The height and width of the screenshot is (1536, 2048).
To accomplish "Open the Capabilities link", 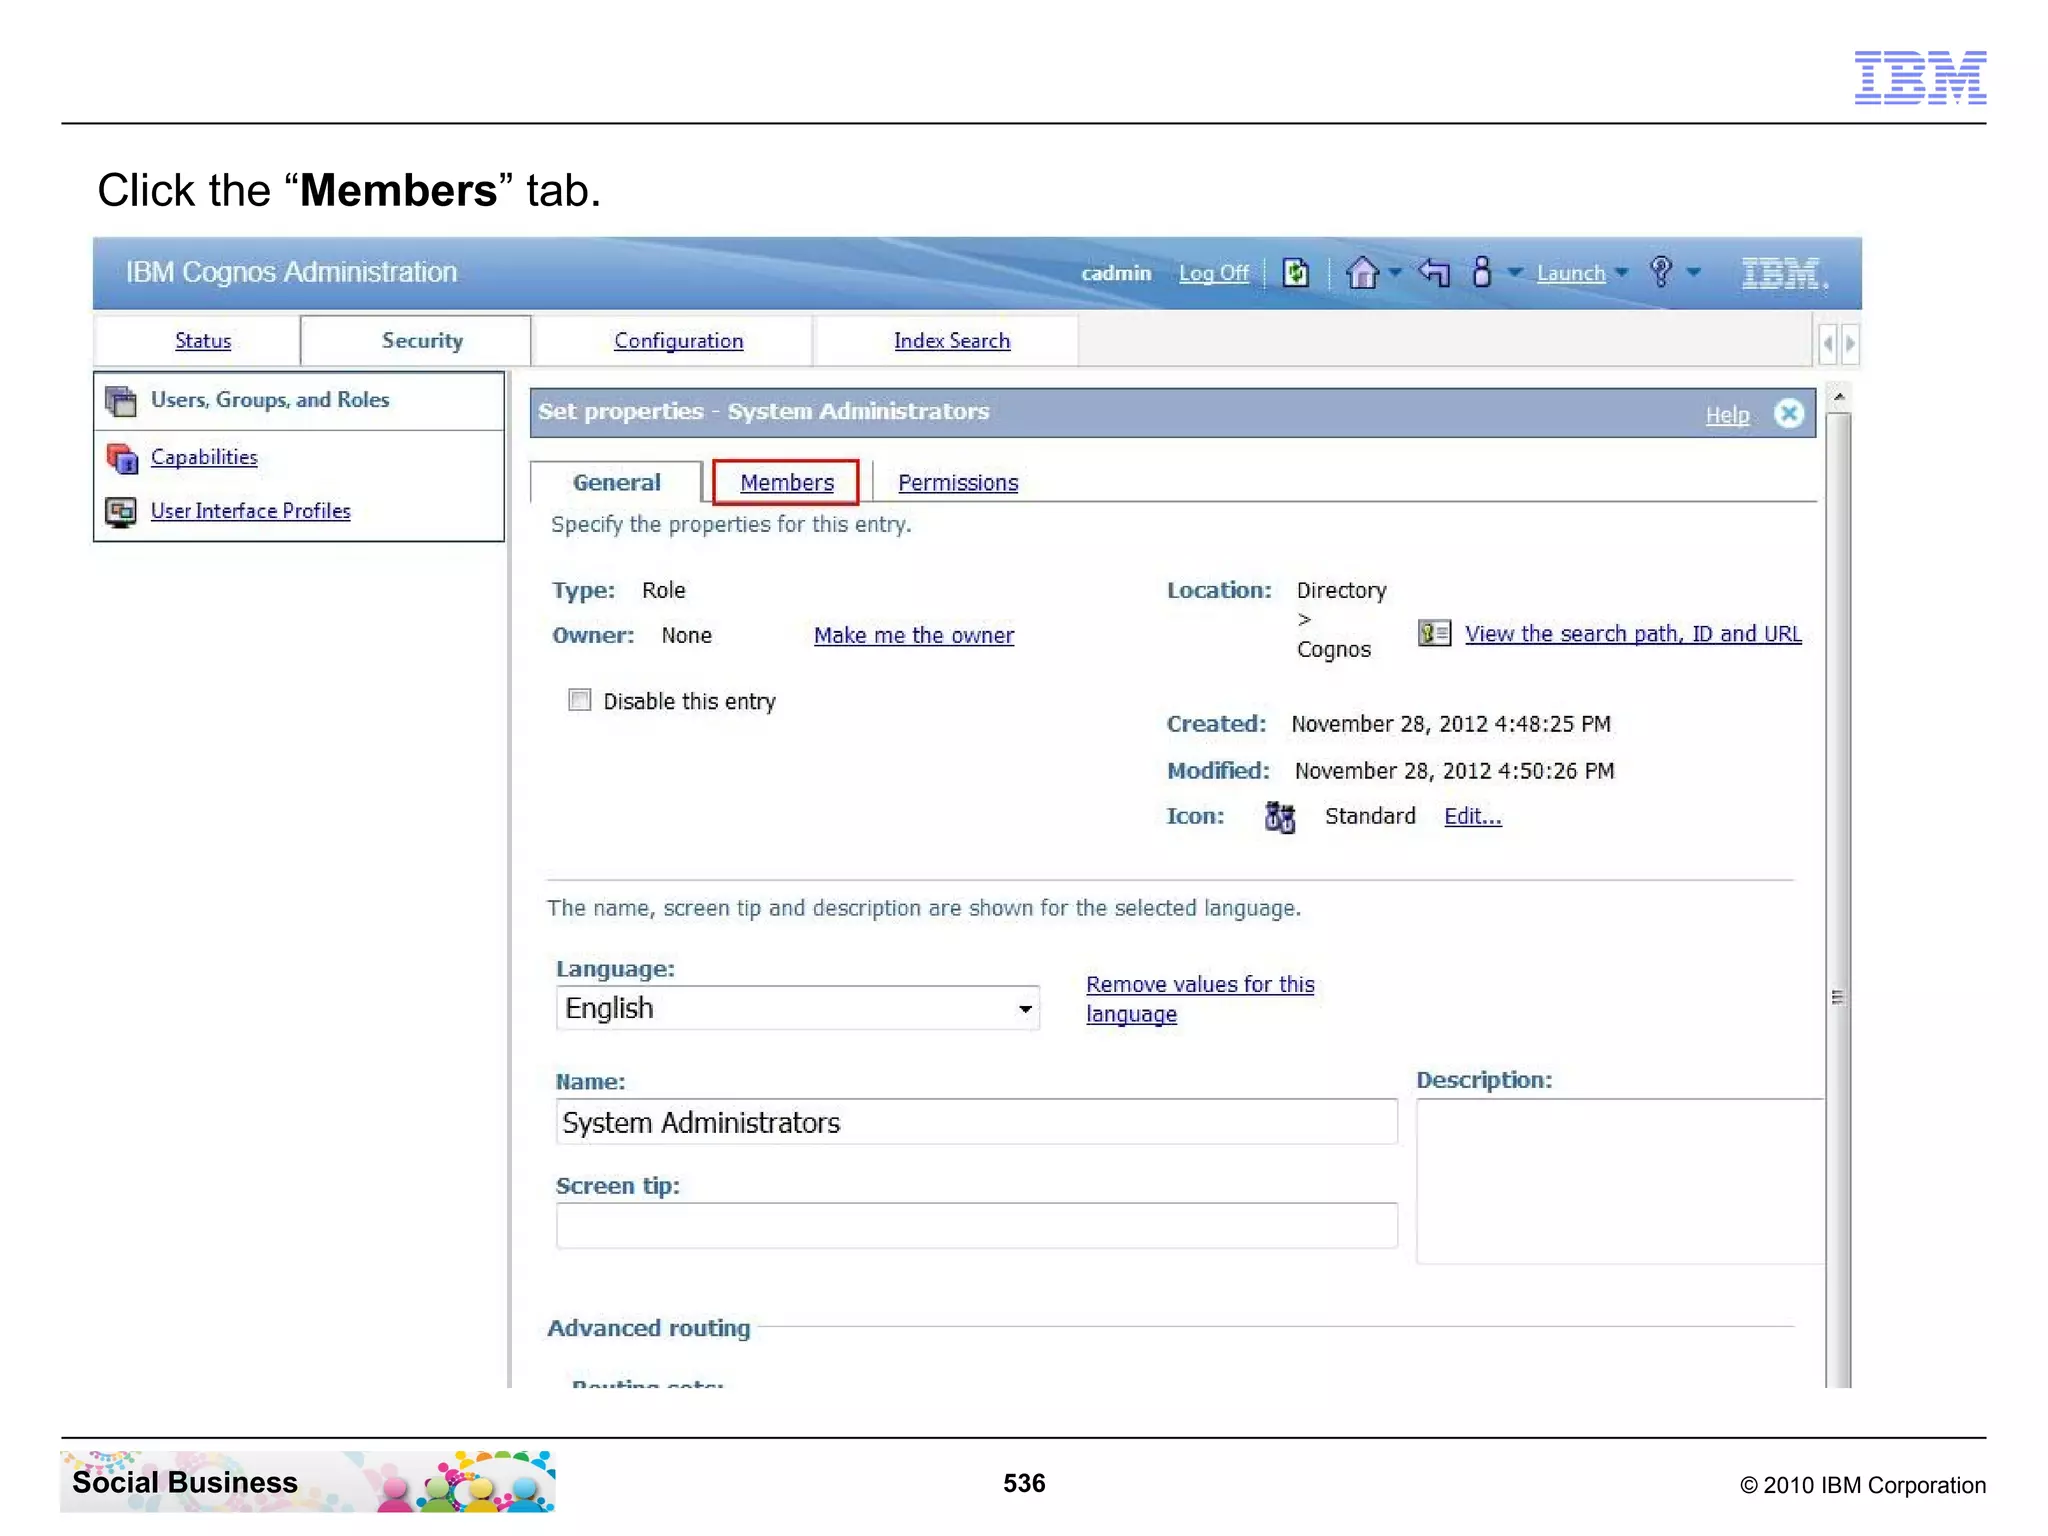I will (204, 457).
